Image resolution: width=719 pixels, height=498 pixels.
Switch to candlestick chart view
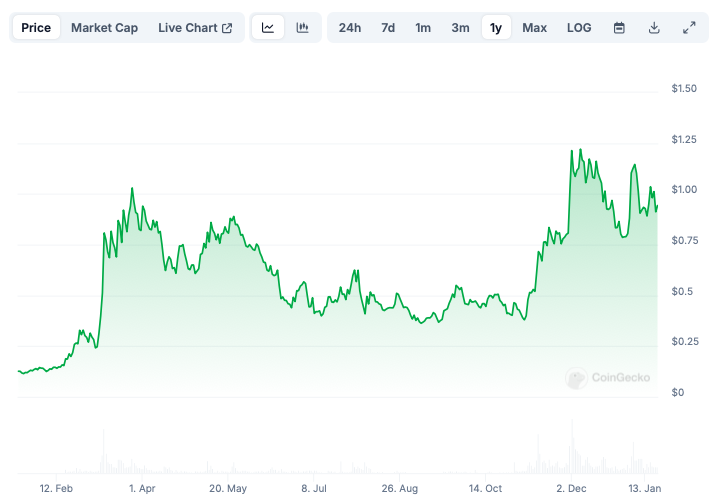(302, 28)
